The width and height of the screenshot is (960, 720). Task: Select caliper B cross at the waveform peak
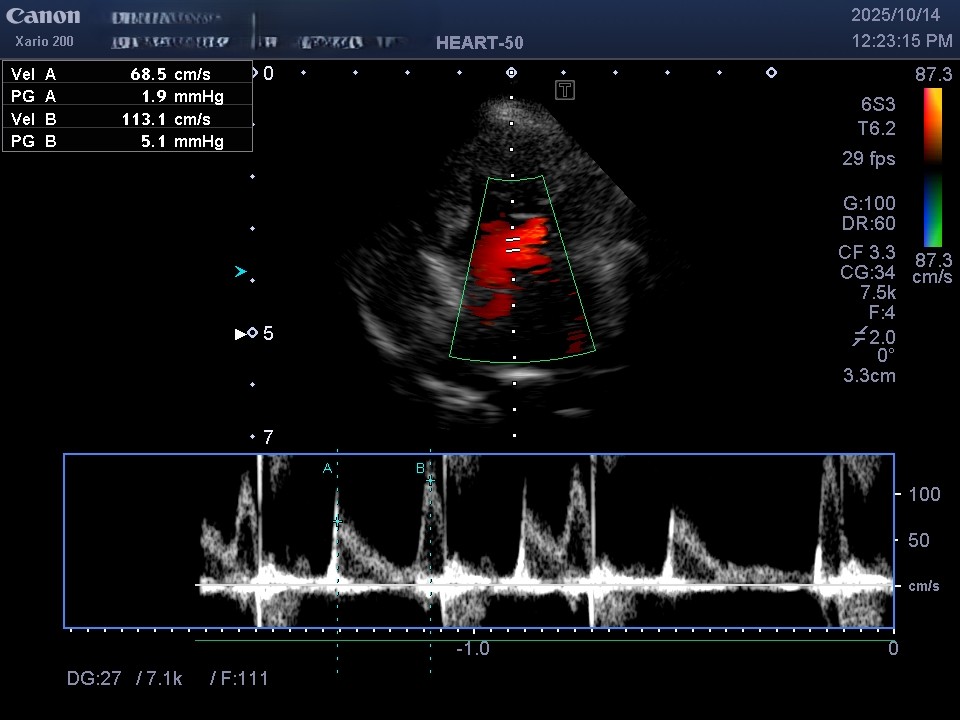tap(430, 480)
